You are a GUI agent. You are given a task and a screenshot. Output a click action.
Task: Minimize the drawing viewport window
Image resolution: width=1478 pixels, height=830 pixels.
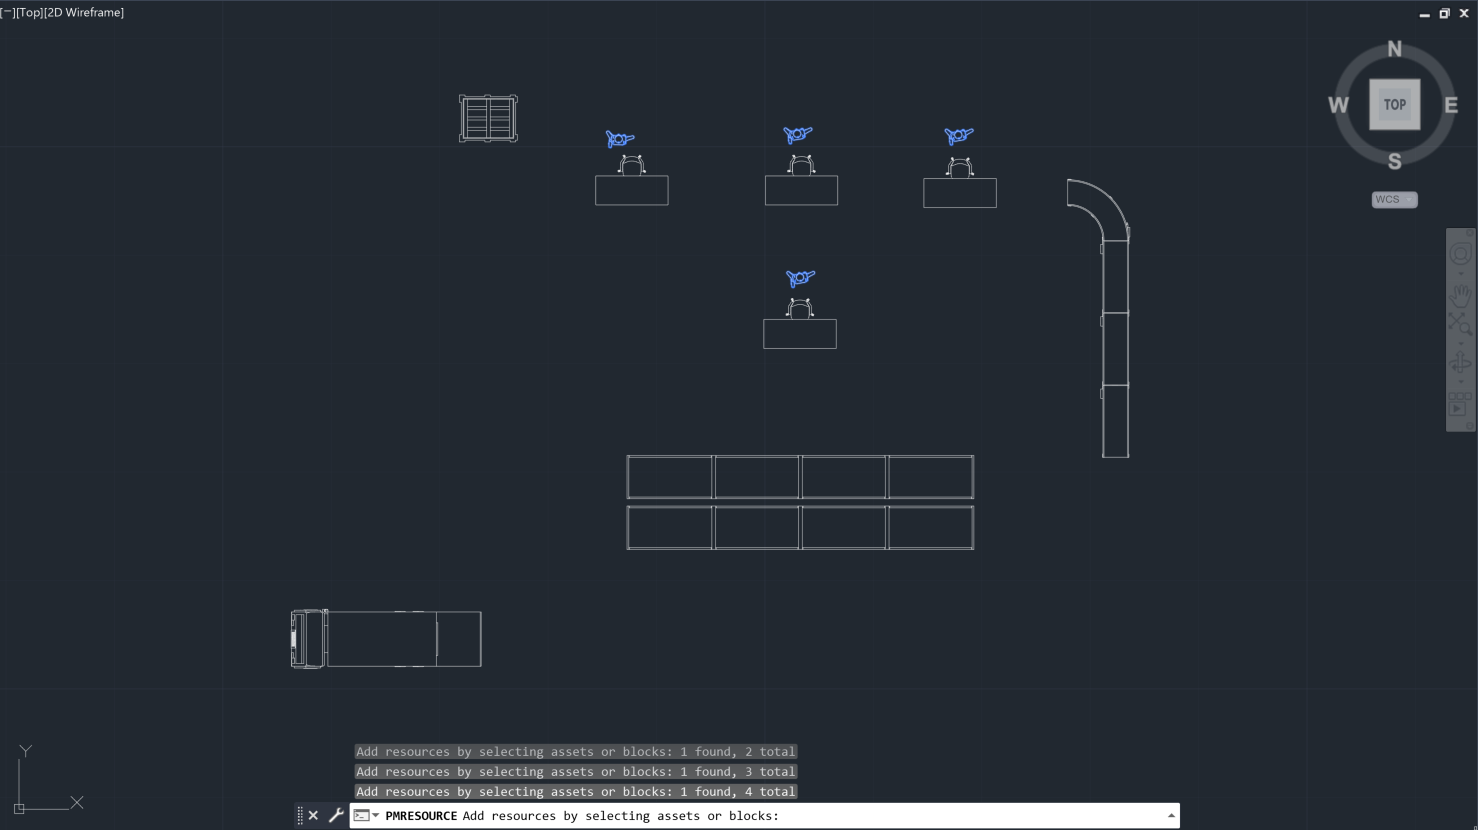coord(1425,14)
